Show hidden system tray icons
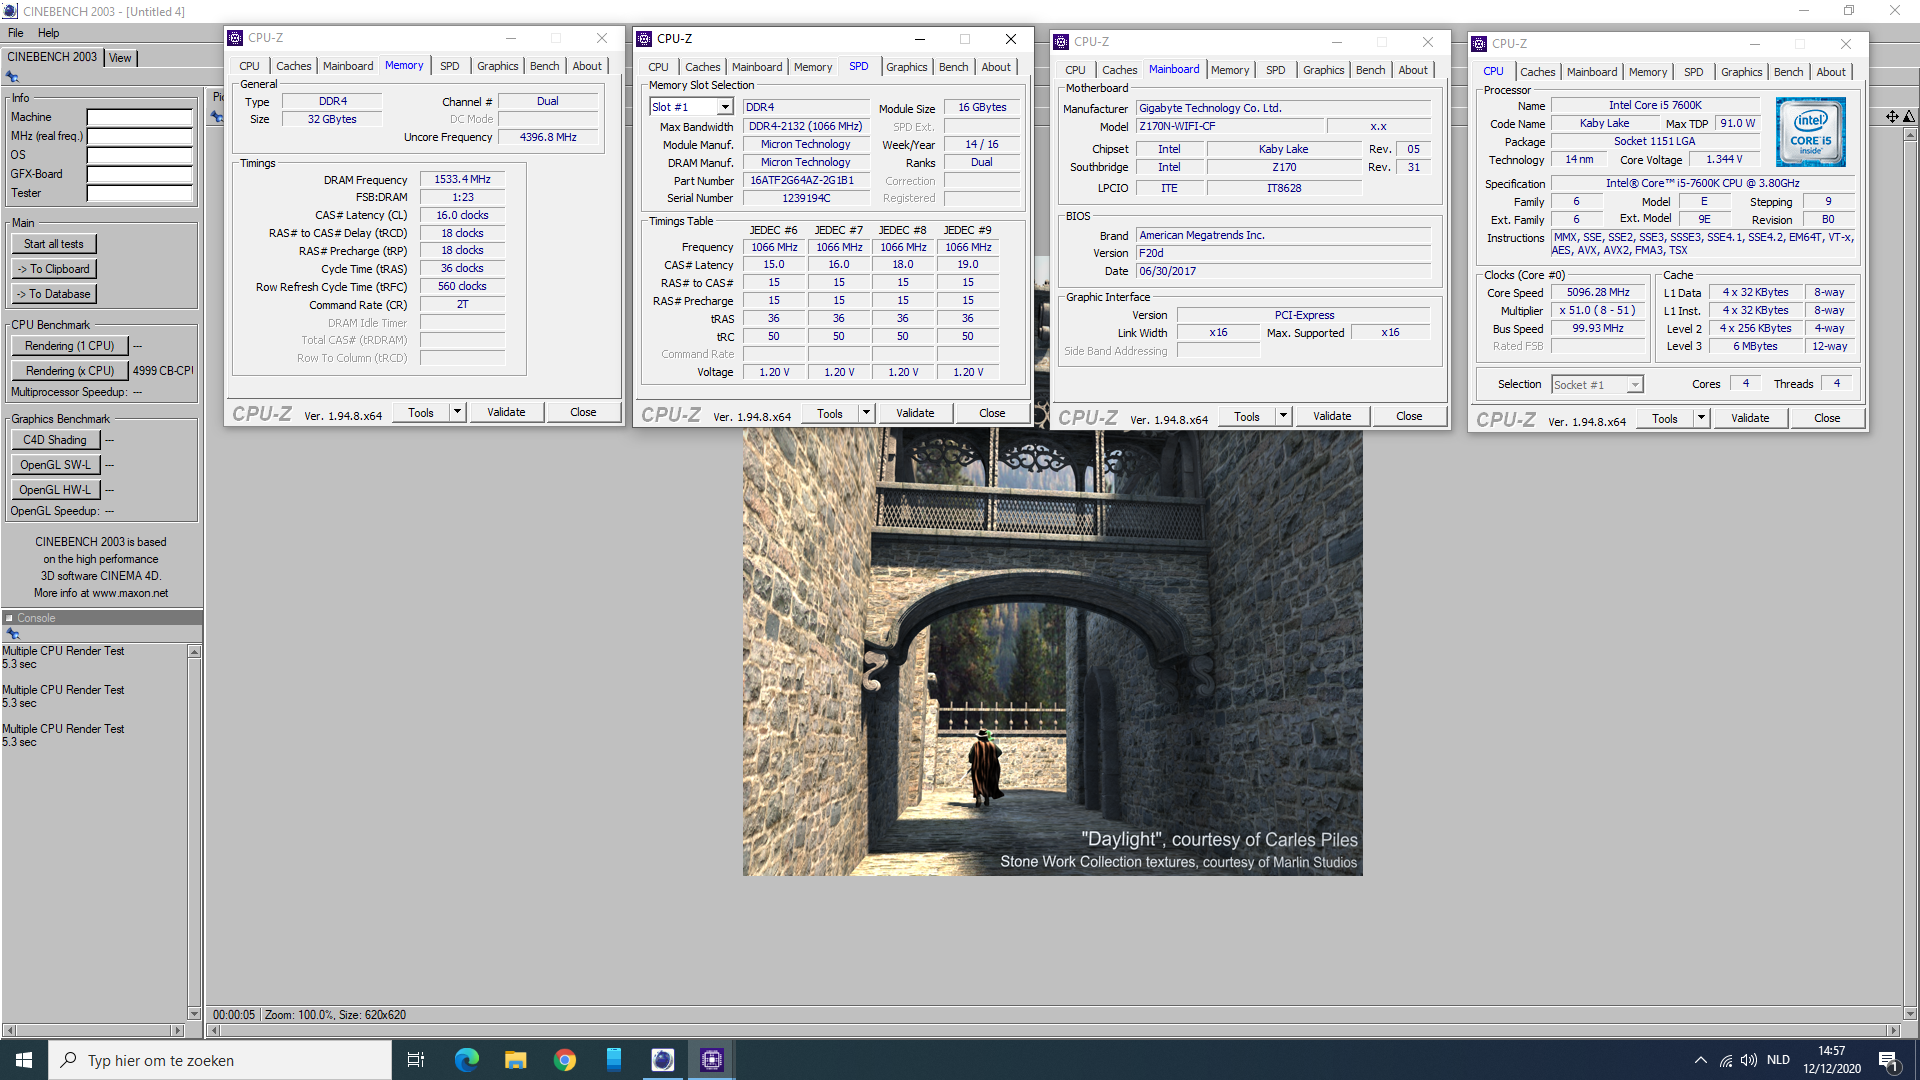The width and height of the screenshot is (1920, 1080). click(x=1700, y=1060)
